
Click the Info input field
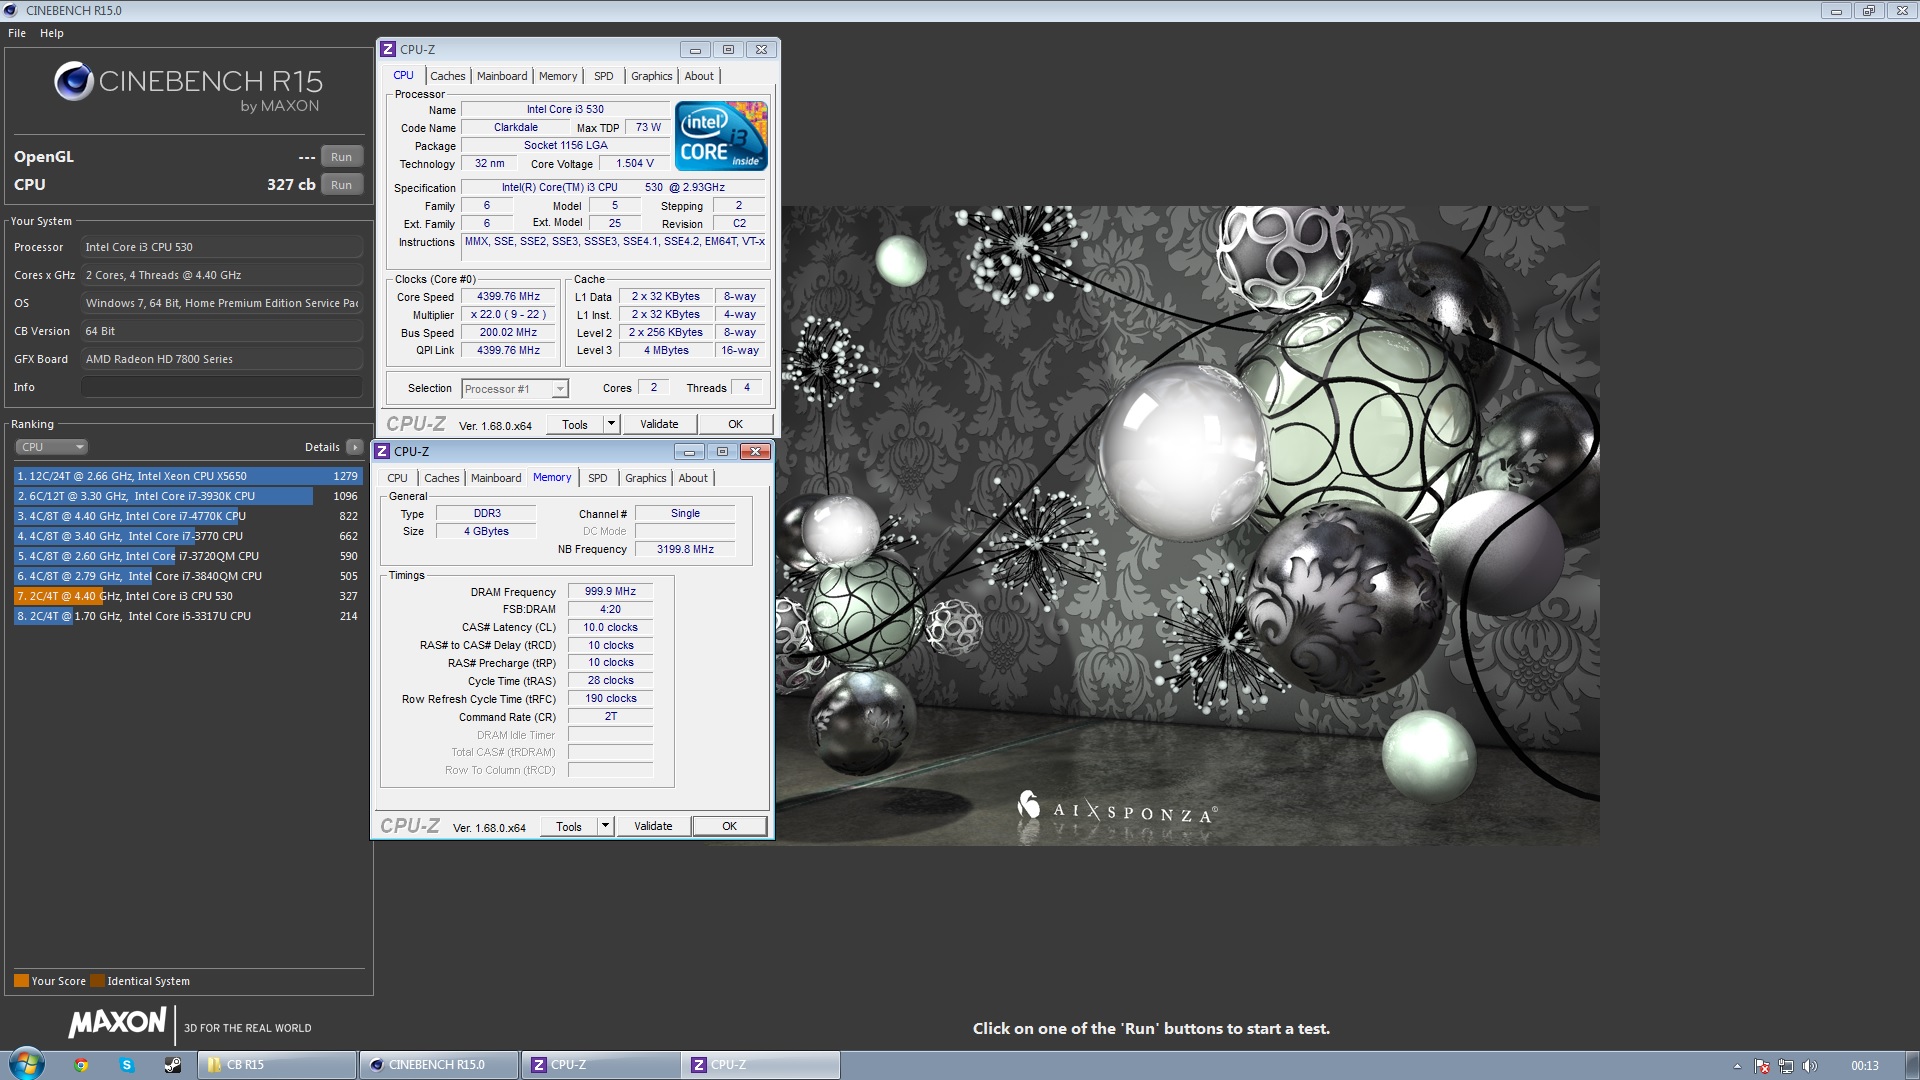[x=222, y=387]
